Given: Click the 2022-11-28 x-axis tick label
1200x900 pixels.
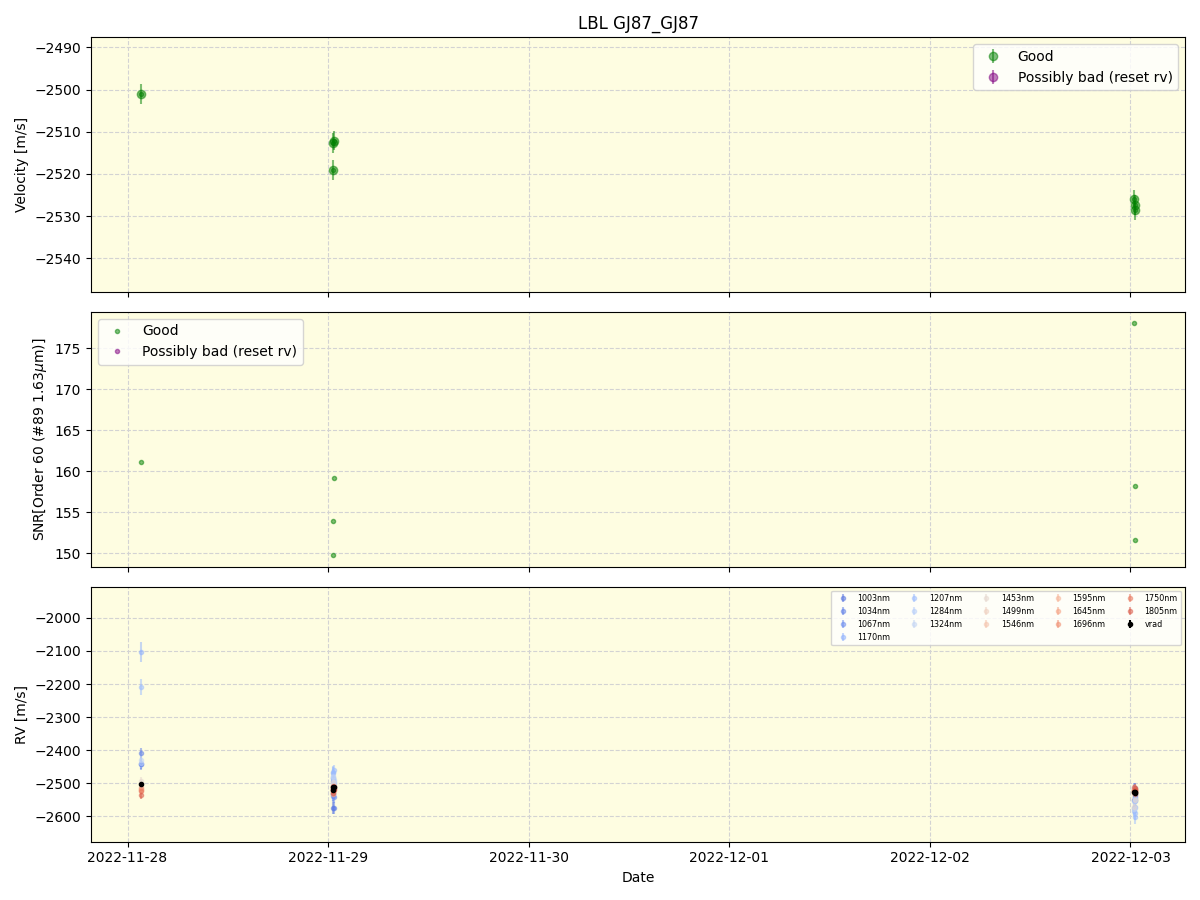Looking at the screenshot, I should [x=128, y=857].
